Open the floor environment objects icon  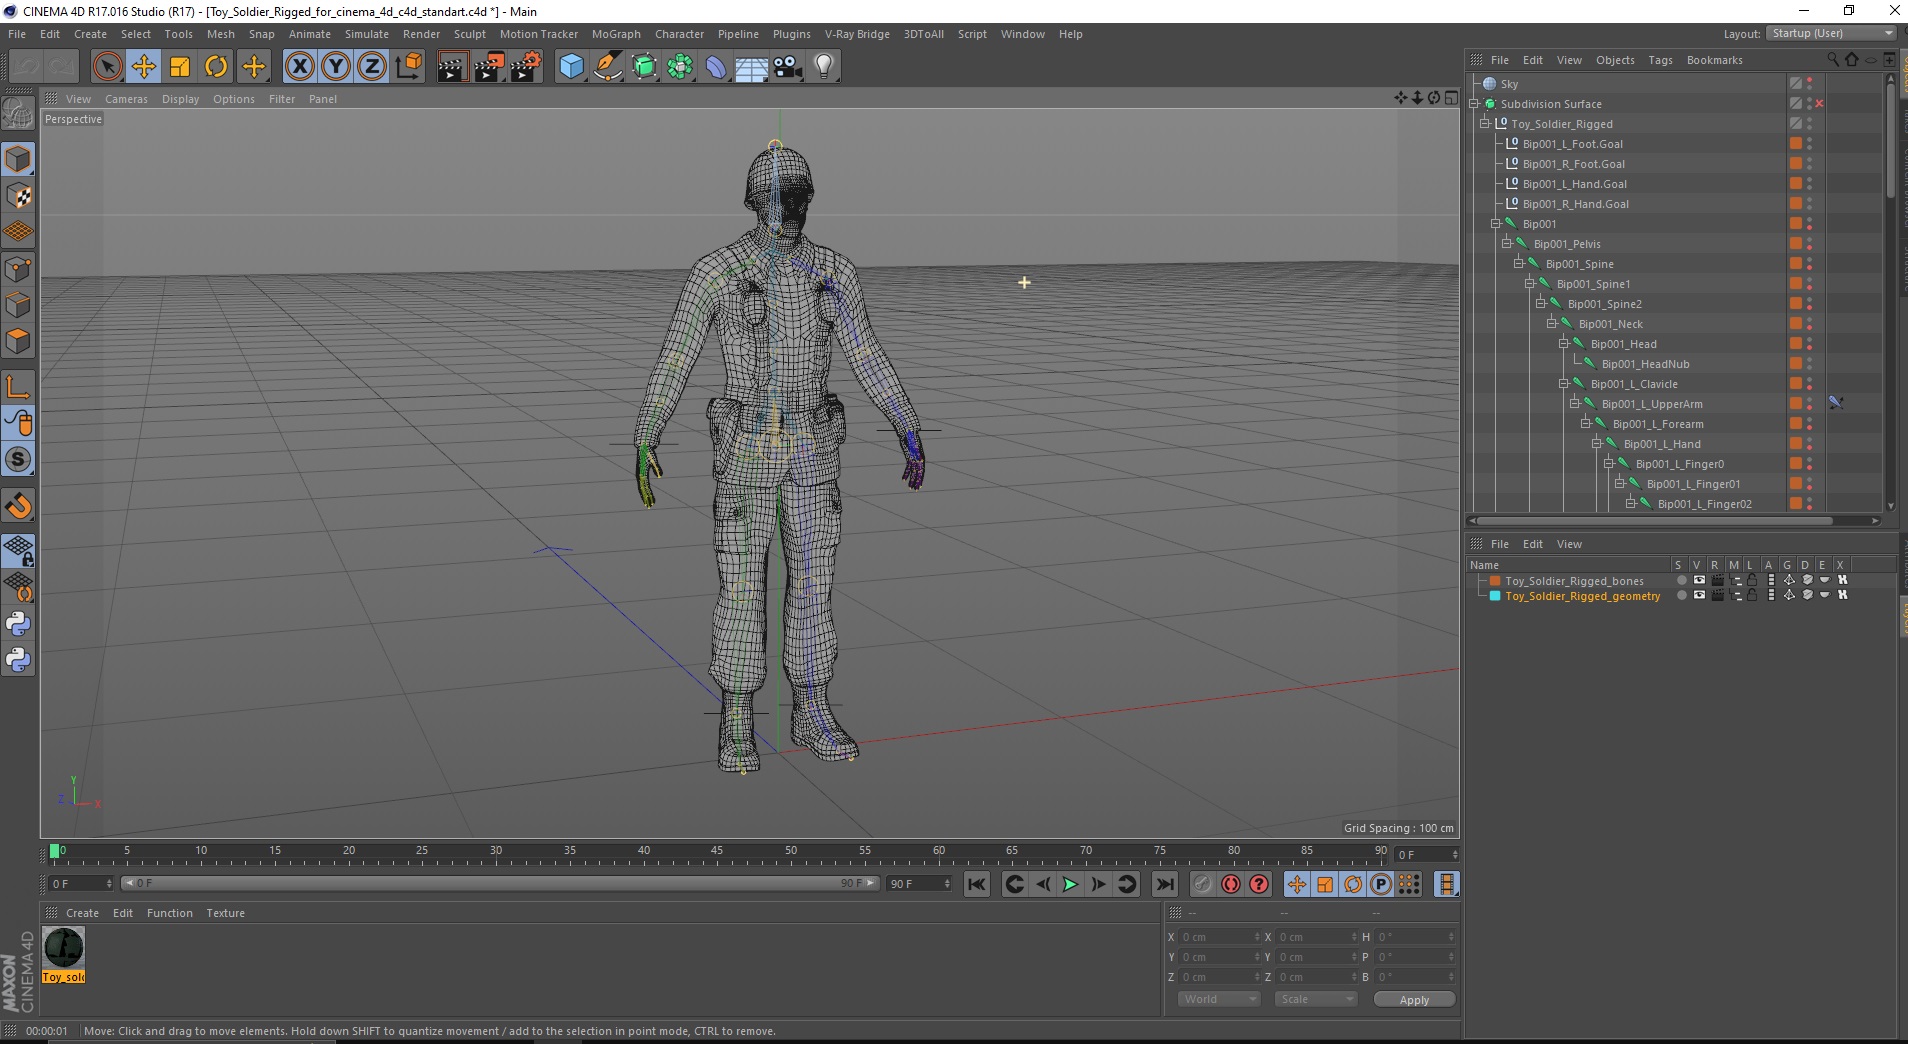coord(752,67)
